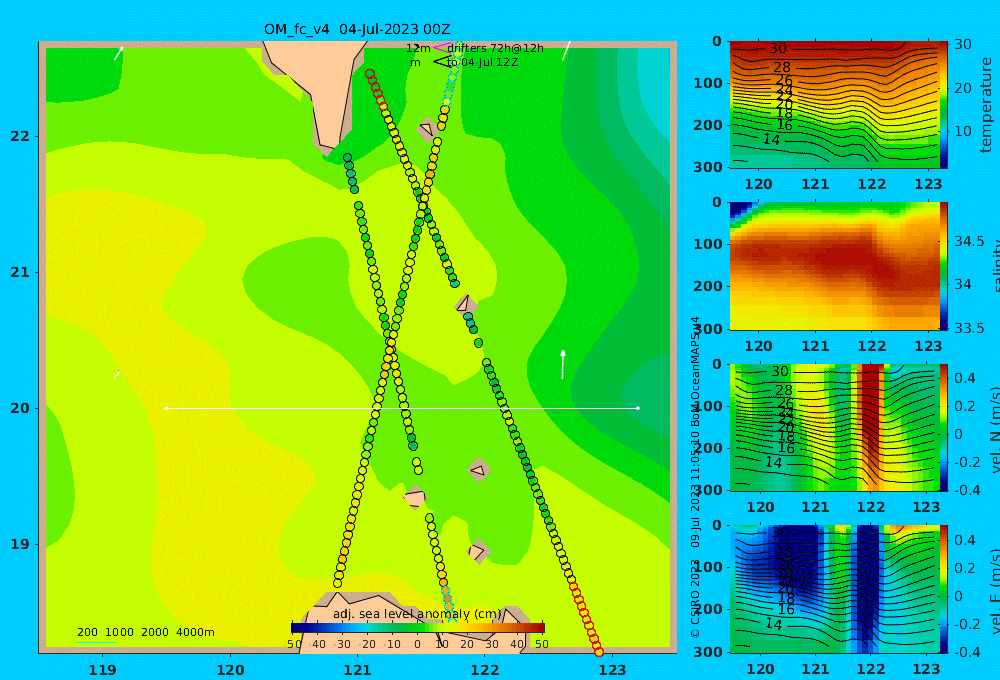The image size is (1000, 680).
Task: Click the 'temperature' colorbar axis label
Action: [986, 105]
